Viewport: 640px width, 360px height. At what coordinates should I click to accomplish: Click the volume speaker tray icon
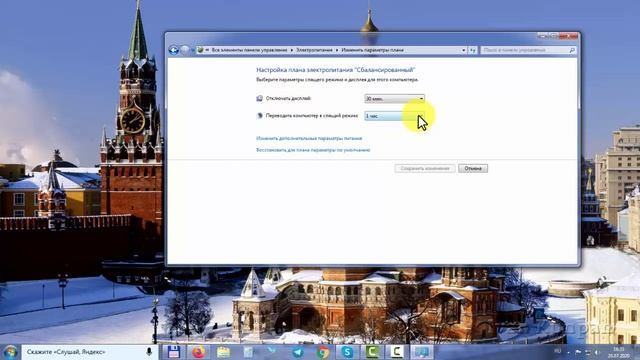[x=598, y=352]
